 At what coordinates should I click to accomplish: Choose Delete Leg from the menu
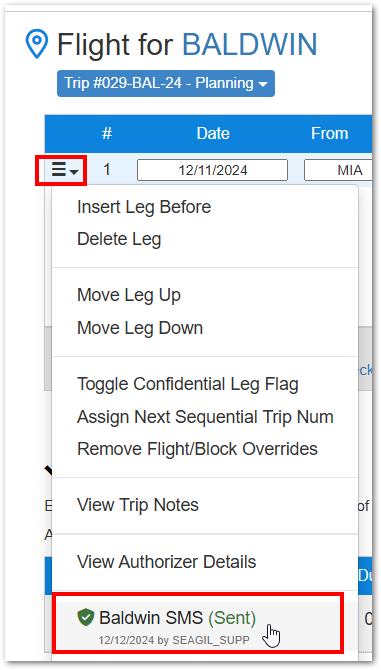(x=119, y=239)
